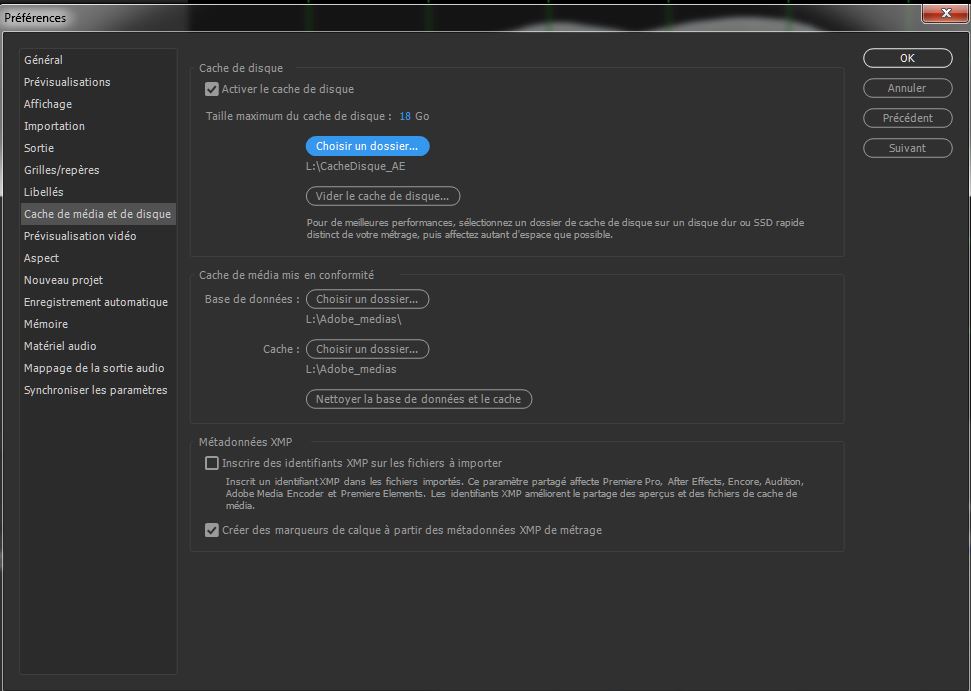971x691 pixels.
Task: Open 'Synchroniser les paramètres' section
Action: pos(96,390)
